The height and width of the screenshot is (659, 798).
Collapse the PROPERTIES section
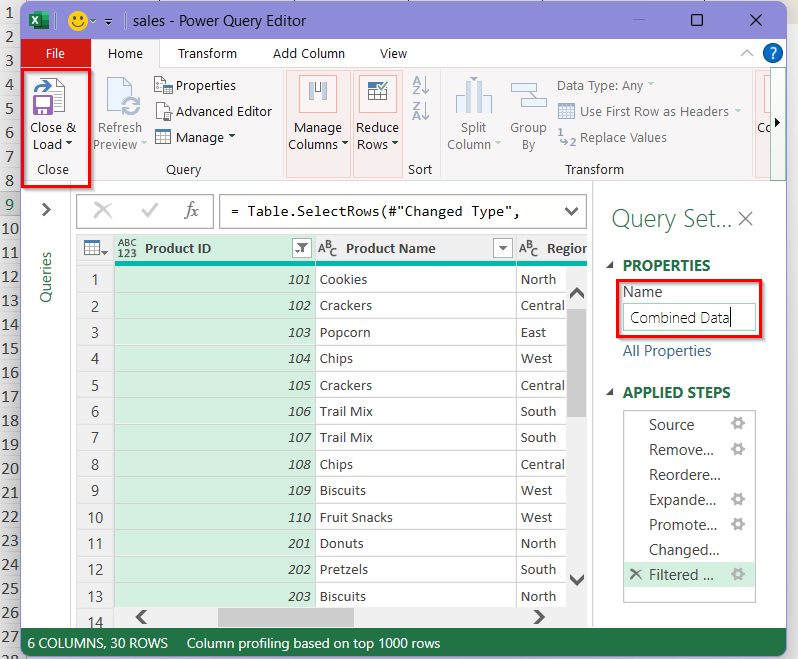610,265
